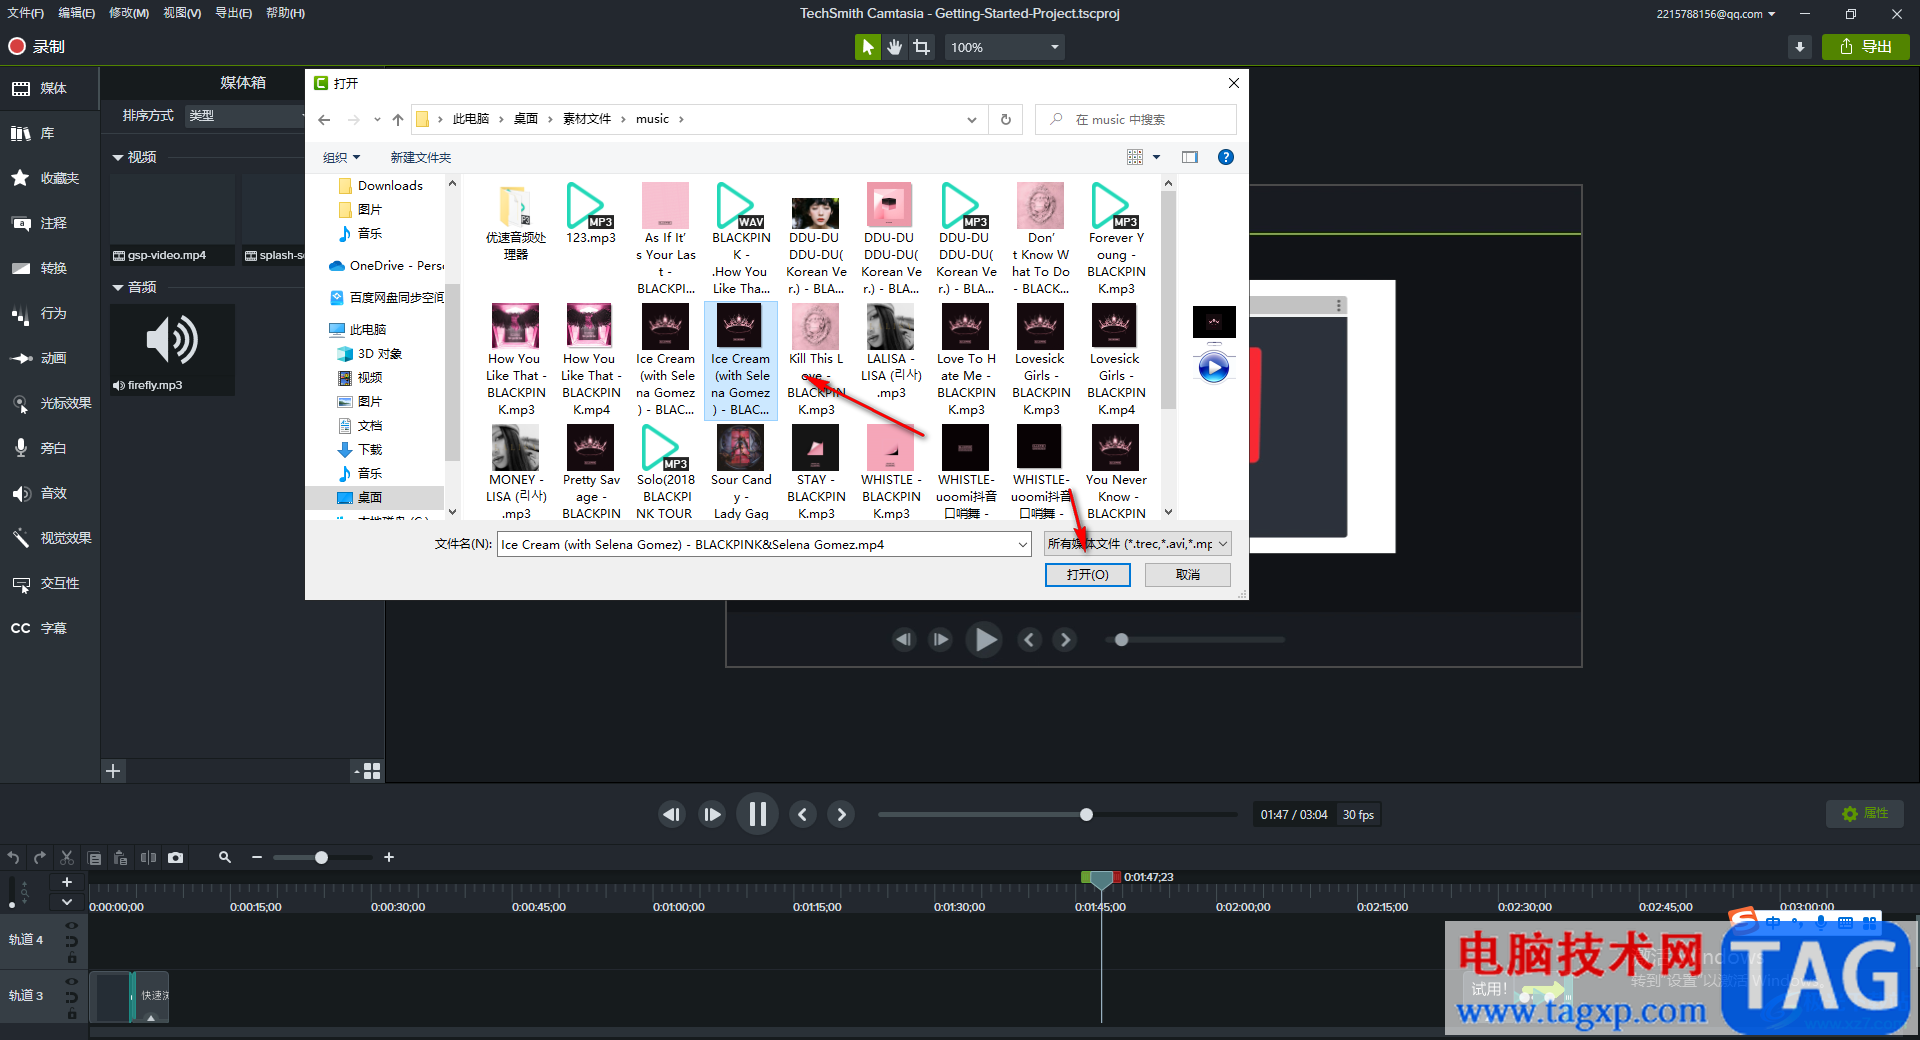Adjust the timeline zoom slider handle
1920x1040 pixels.
click(321, 857)
